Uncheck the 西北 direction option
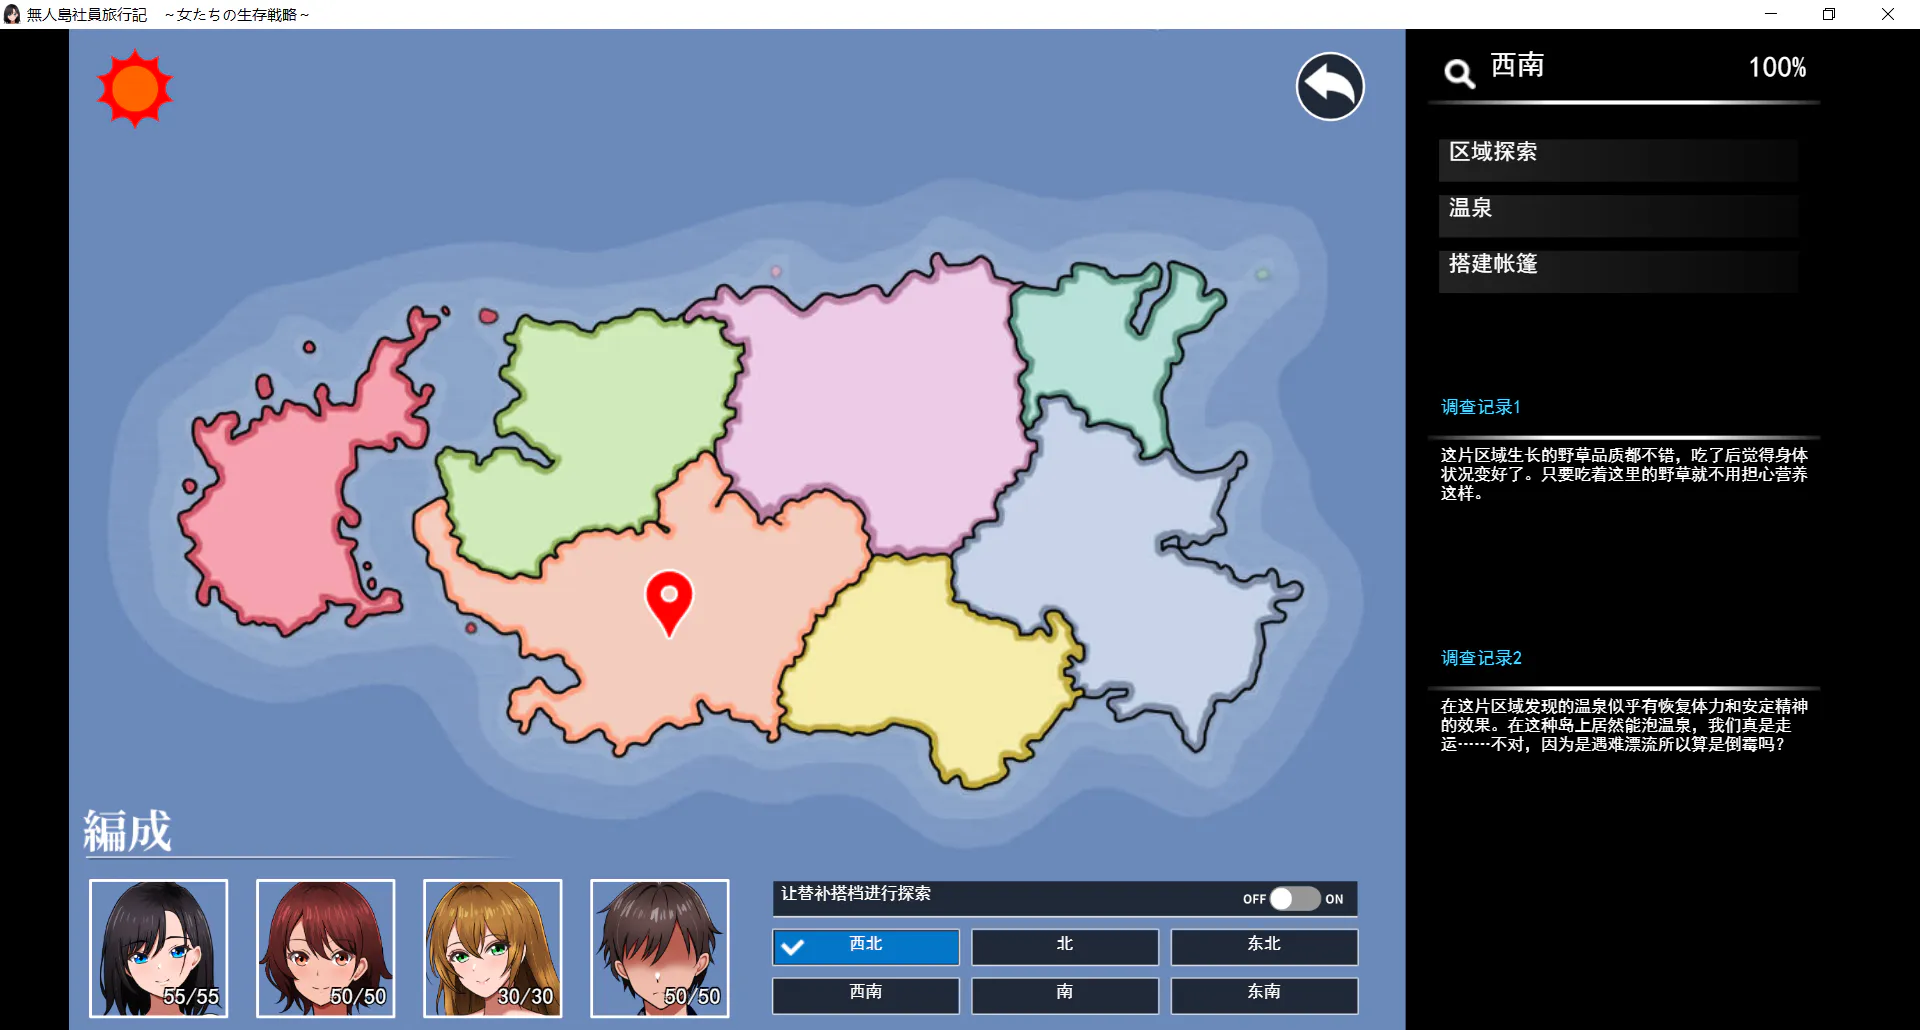The width and height of the screenshot is (1920, 1030). 865,946
